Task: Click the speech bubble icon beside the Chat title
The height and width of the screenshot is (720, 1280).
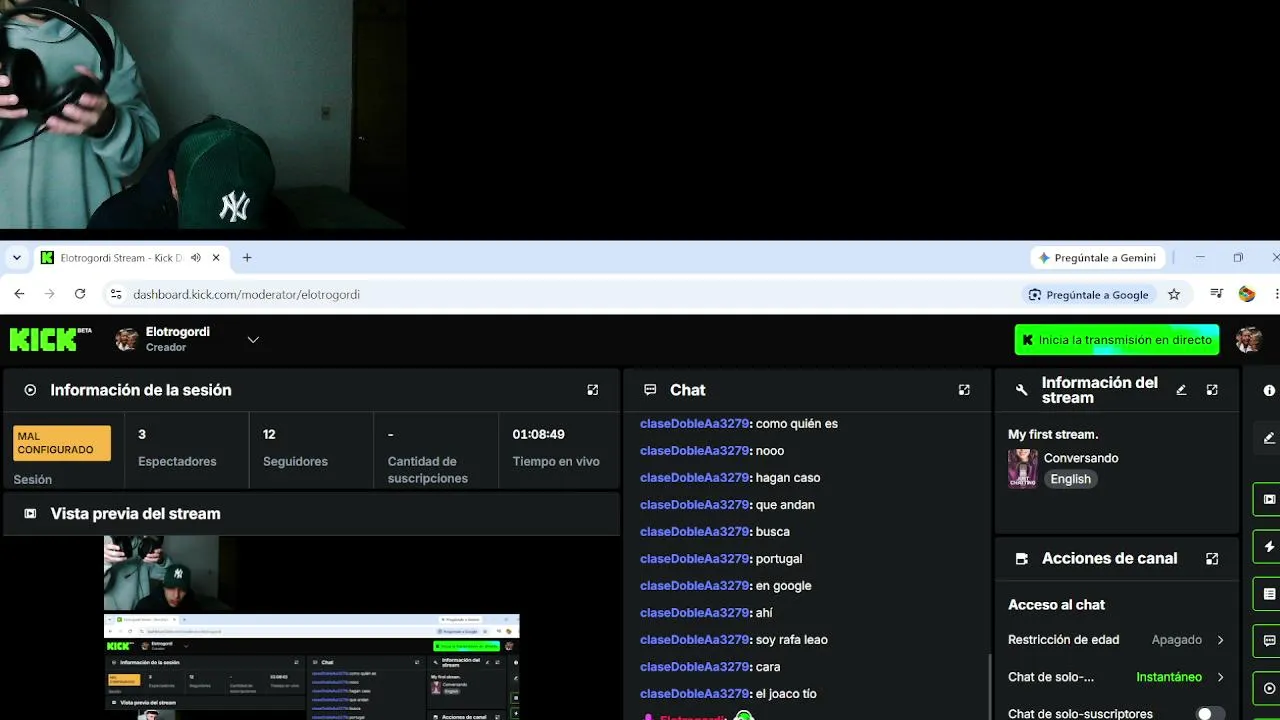Action: [x=650, y=390]
